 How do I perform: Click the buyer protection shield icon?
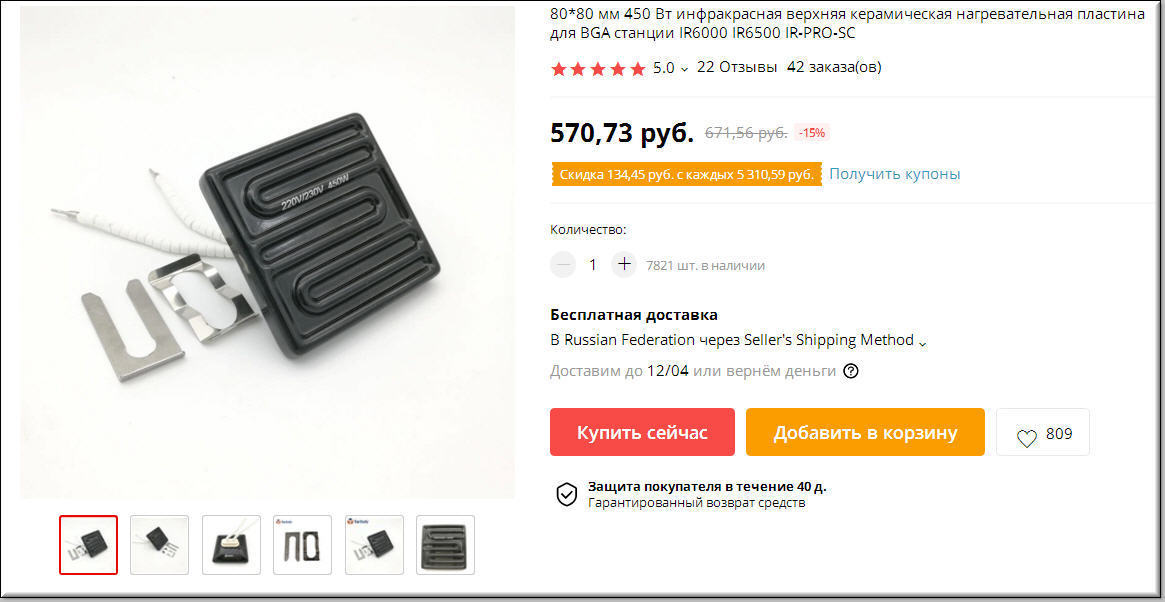point(567,494)
